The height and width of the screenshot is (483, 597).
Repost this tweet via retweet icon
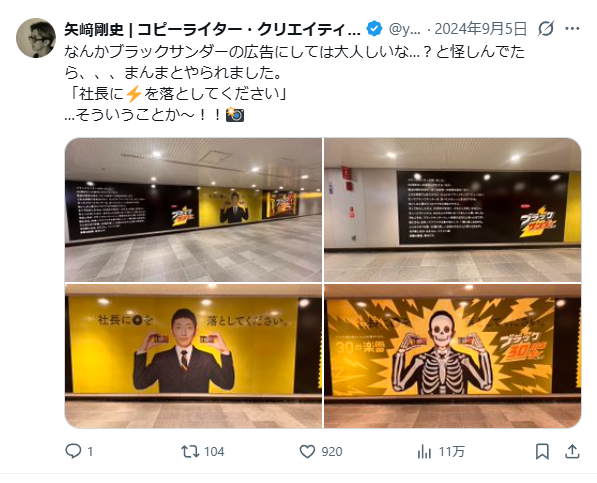190,451
